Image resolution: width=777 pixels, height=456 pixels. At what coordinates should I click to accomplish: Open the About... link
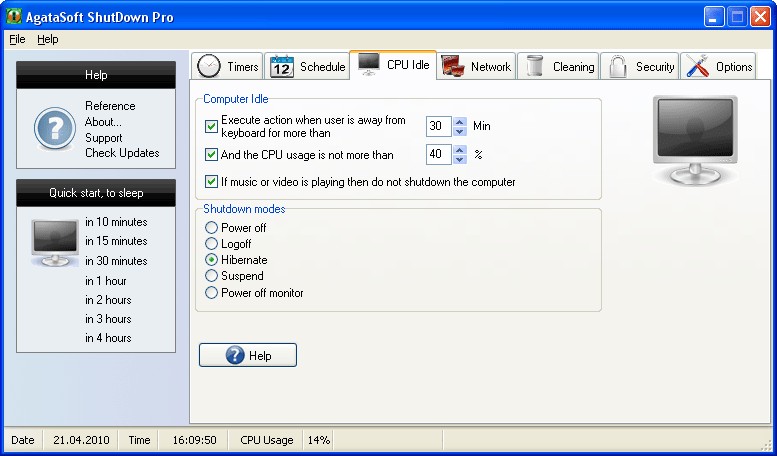point(103,122)
